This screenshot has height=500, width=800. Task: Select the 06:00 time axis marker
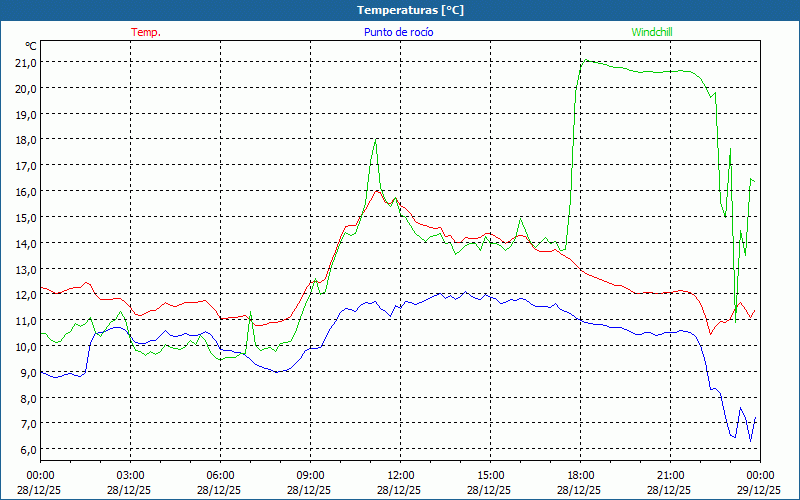(220, 475)
